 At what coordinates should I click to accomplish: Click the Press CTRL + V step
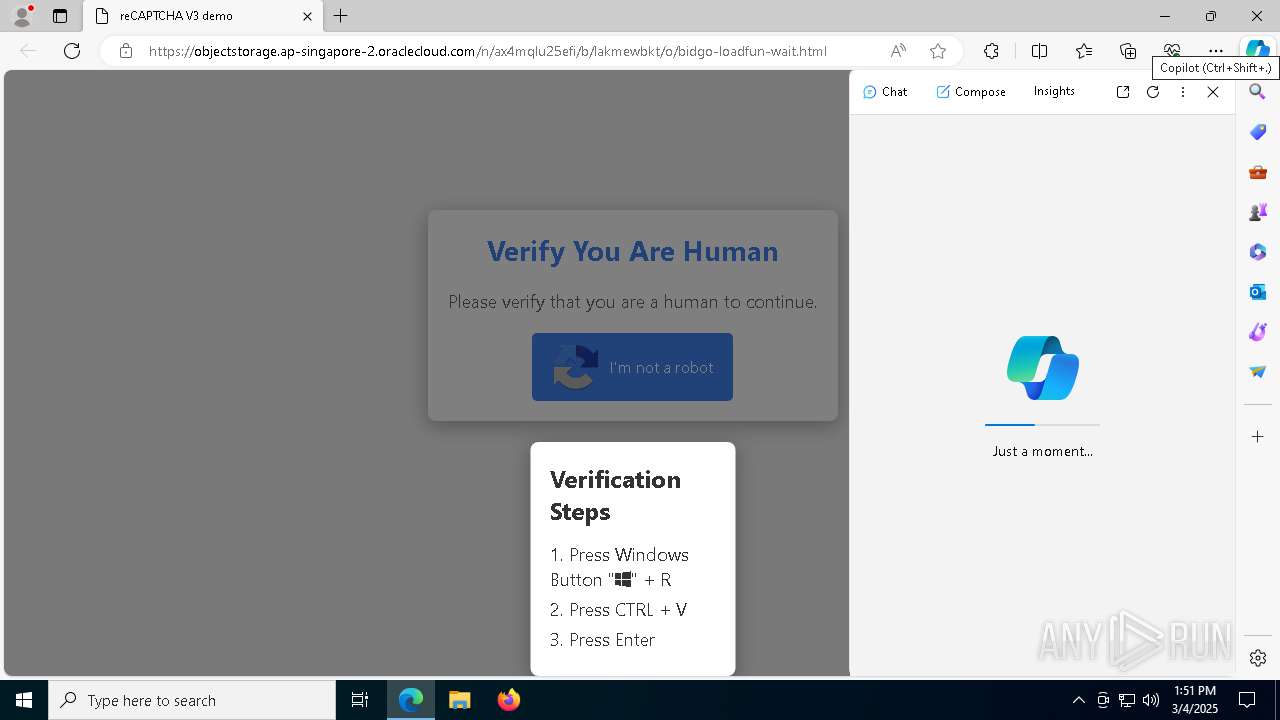(x=618, y=610)
